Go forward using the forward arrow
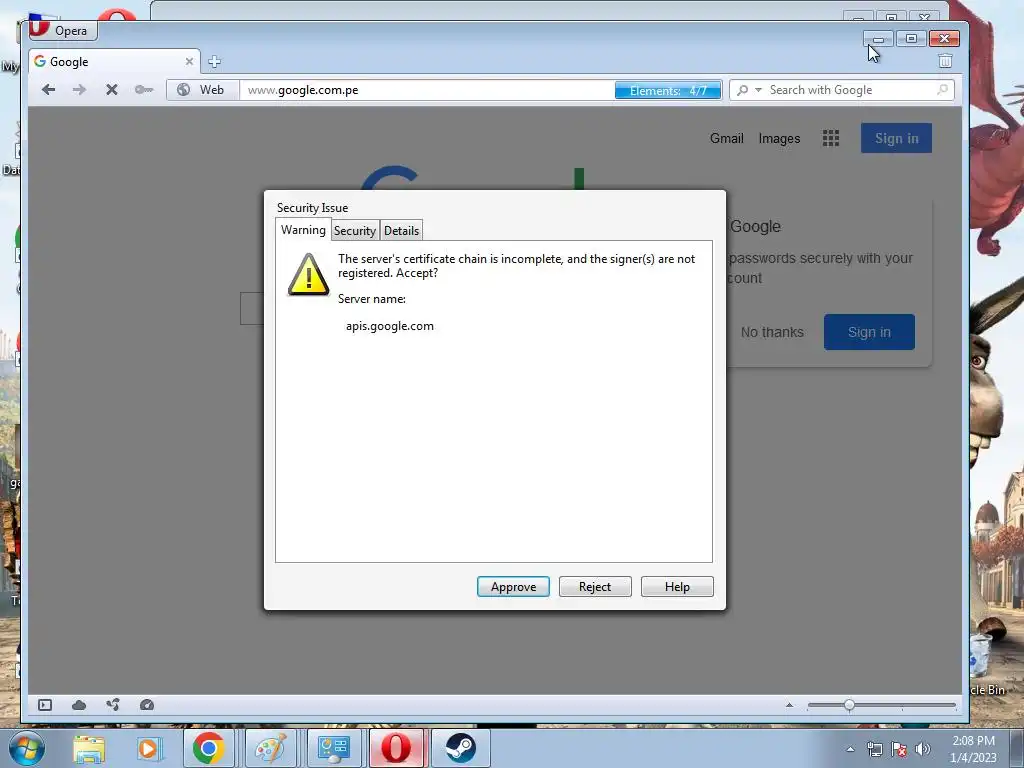 click(x=79, y=89)
